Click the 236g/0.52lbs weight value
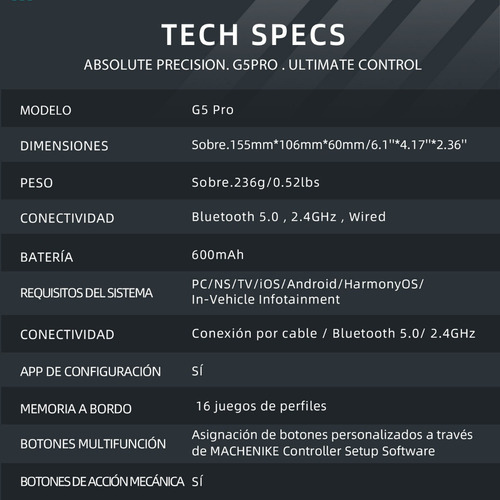 255,182
